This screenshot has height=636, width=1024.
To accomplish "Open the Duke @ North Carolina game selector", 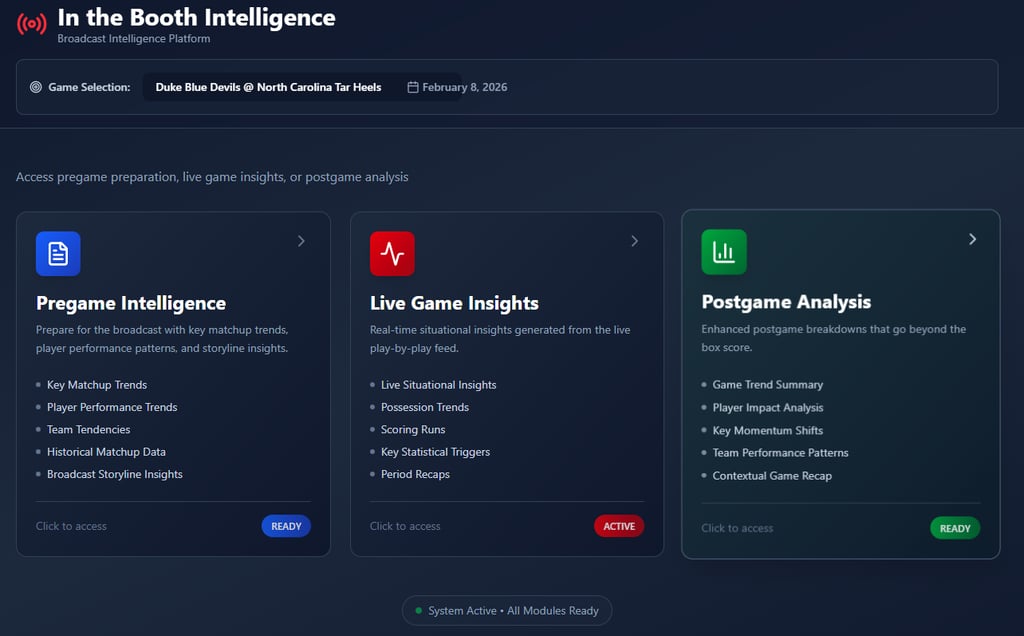I will [x=268, y=87].
